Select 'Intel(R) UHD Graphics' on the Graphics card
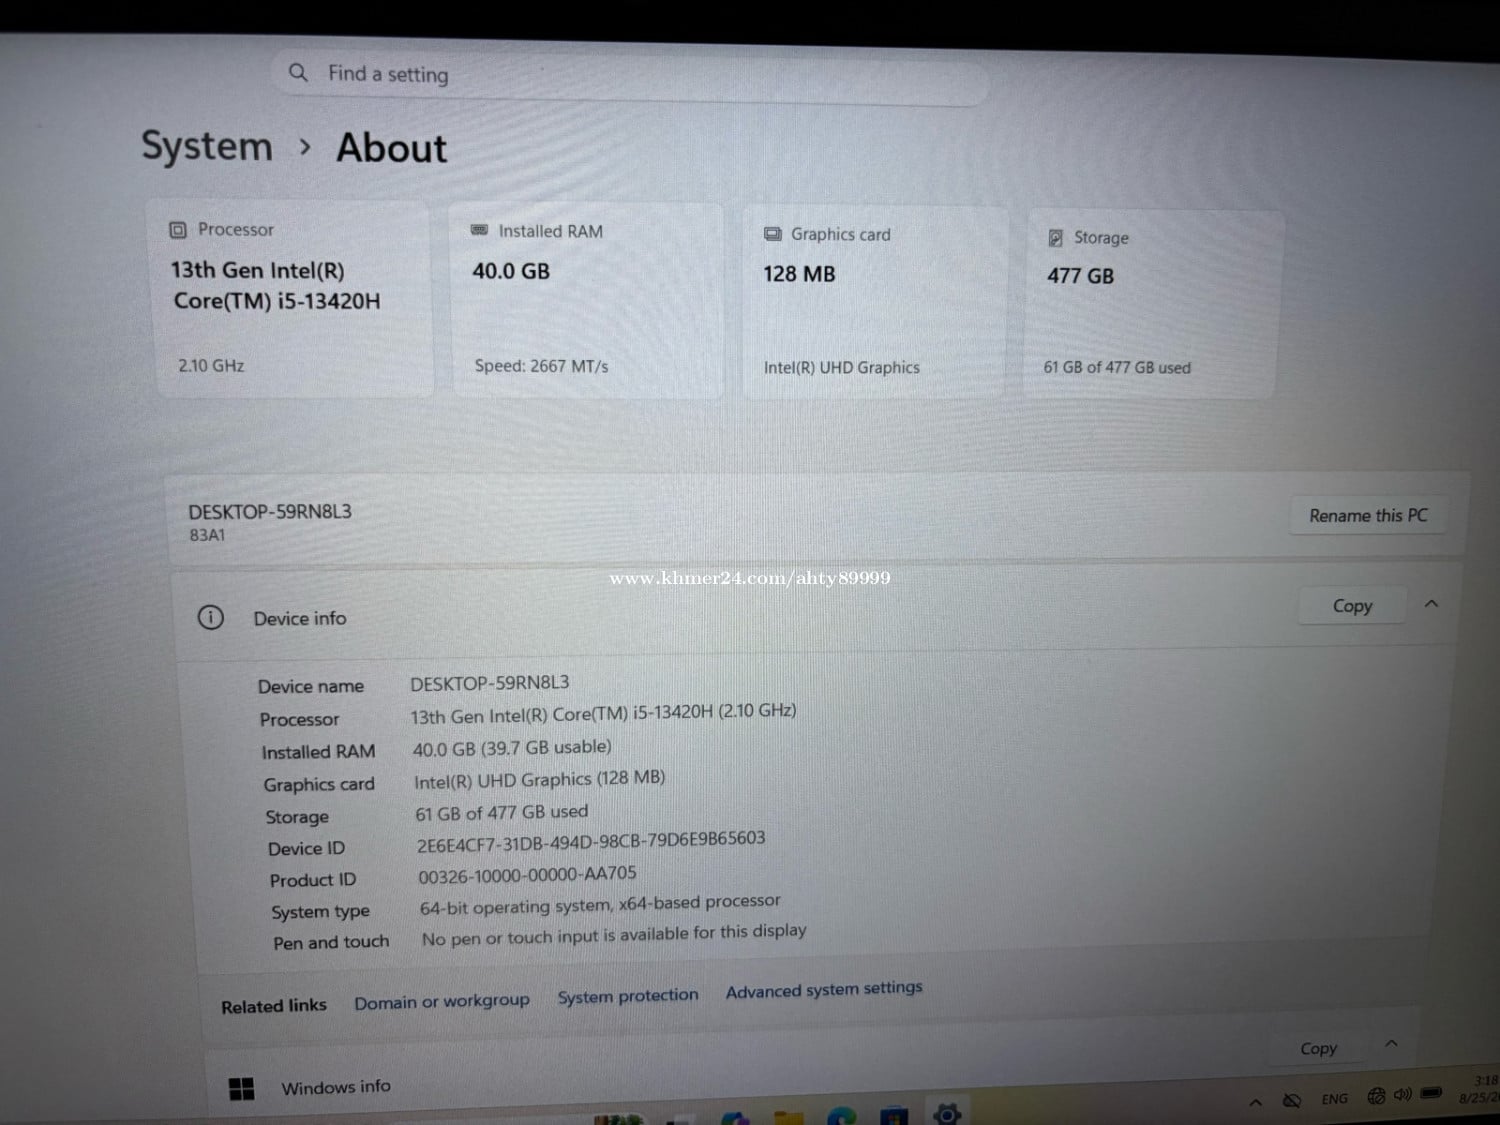Screen dimensions: 1500x1125 [x=841, y=368]
